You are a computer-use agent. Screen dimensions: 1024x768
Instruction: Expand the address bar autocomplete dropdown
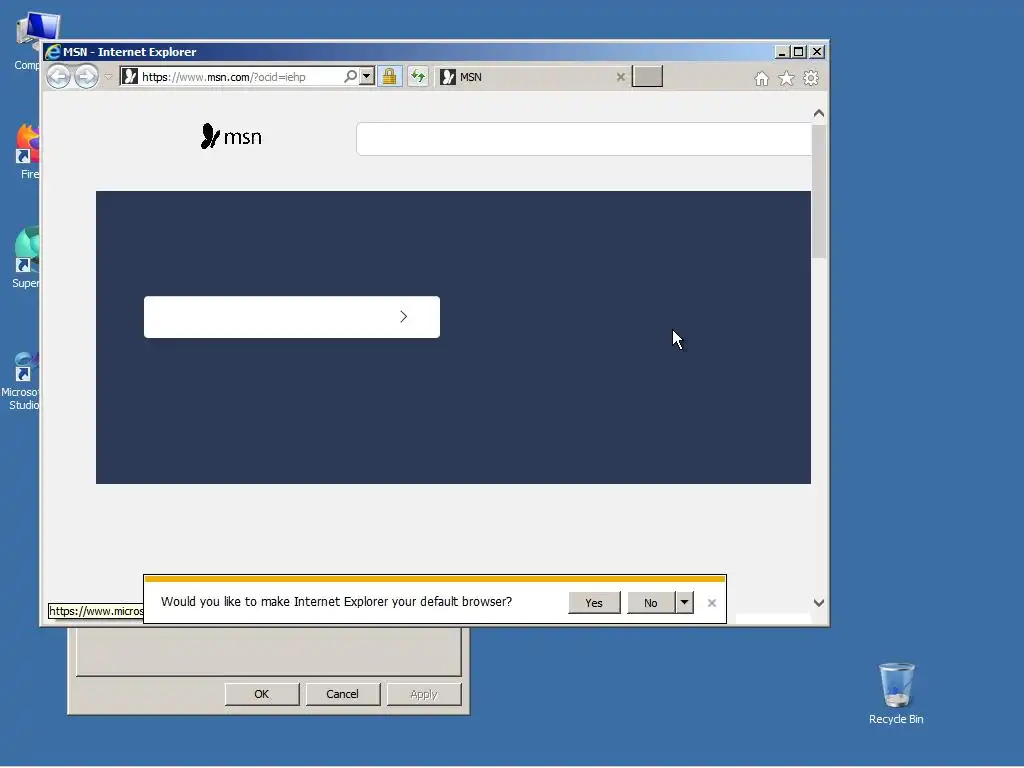[366, 76]
